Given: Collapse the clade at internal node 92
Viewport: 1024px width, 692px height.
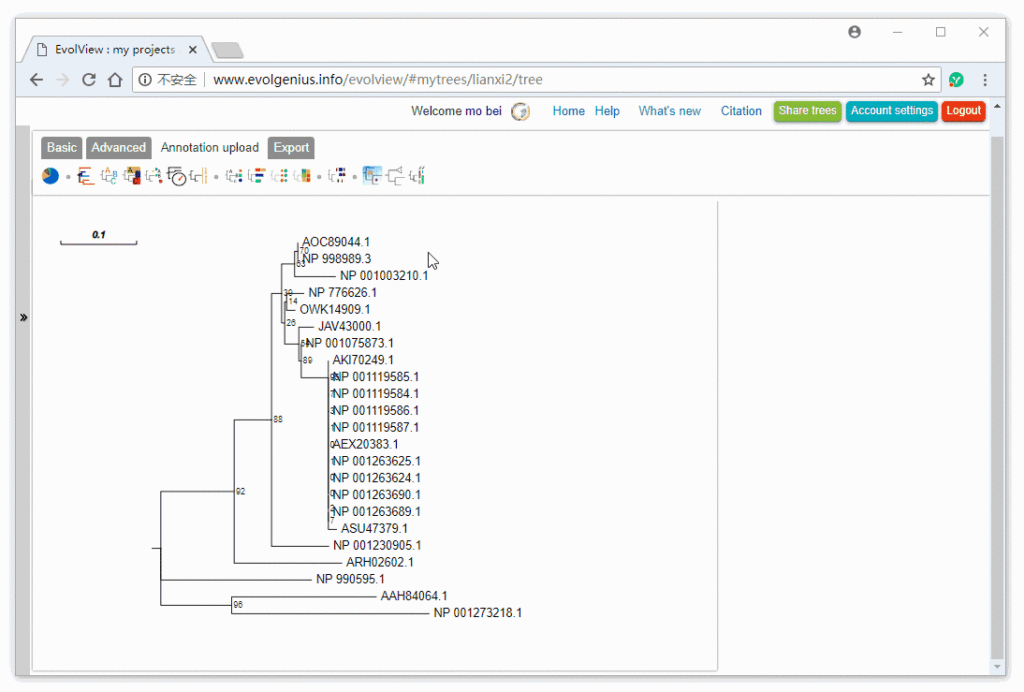Looking at the screenshot, I should click(x=240, y=491).
